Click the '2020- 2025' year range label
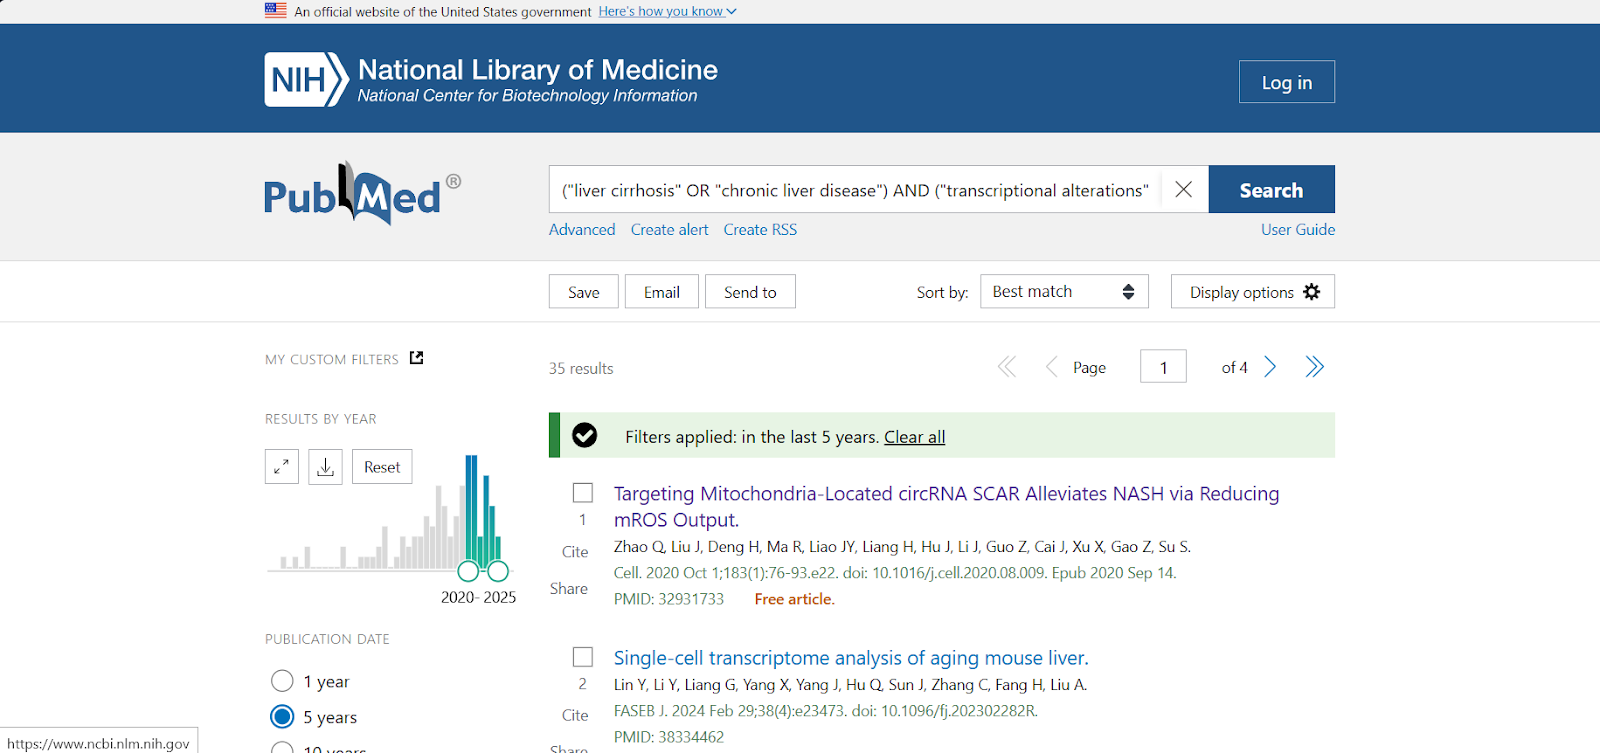The width and height of the screenshot is (1600, 753). pyautogui.click(x=479, y=597)
